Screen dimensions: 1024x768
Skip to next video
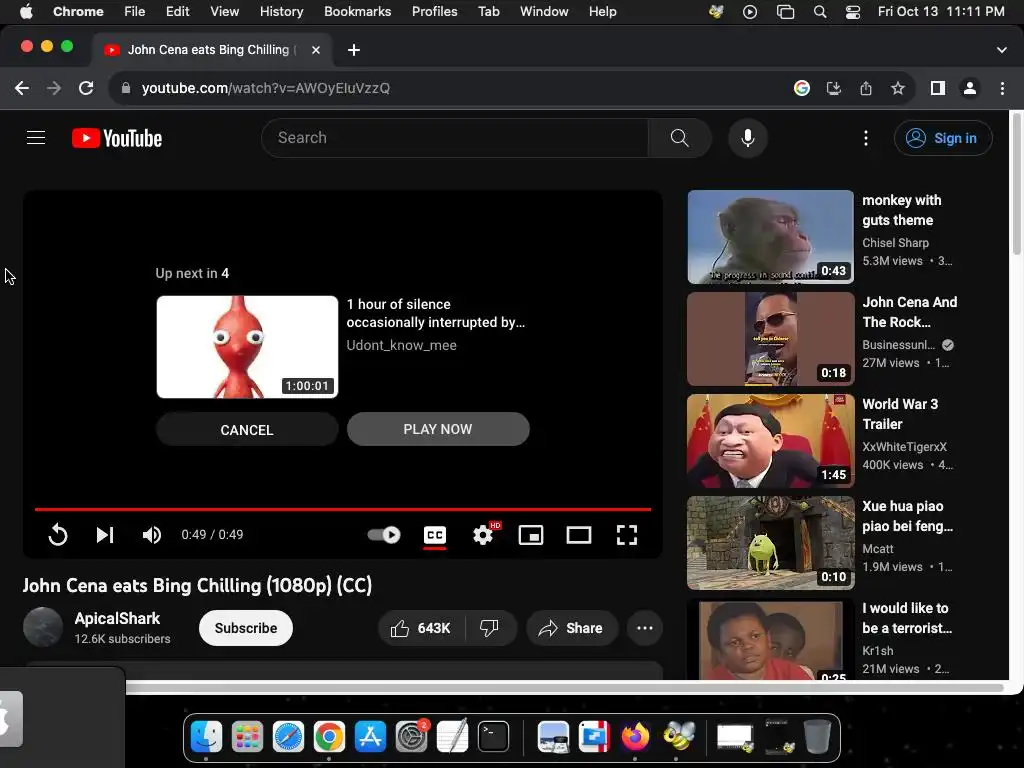point(105,535)
